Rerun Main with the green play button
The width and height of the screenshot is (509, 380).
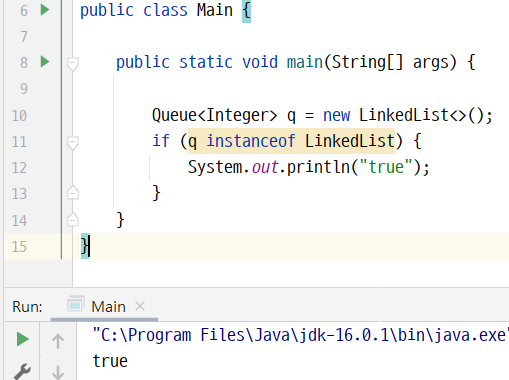pyautogui.click(x=22, y=339)
